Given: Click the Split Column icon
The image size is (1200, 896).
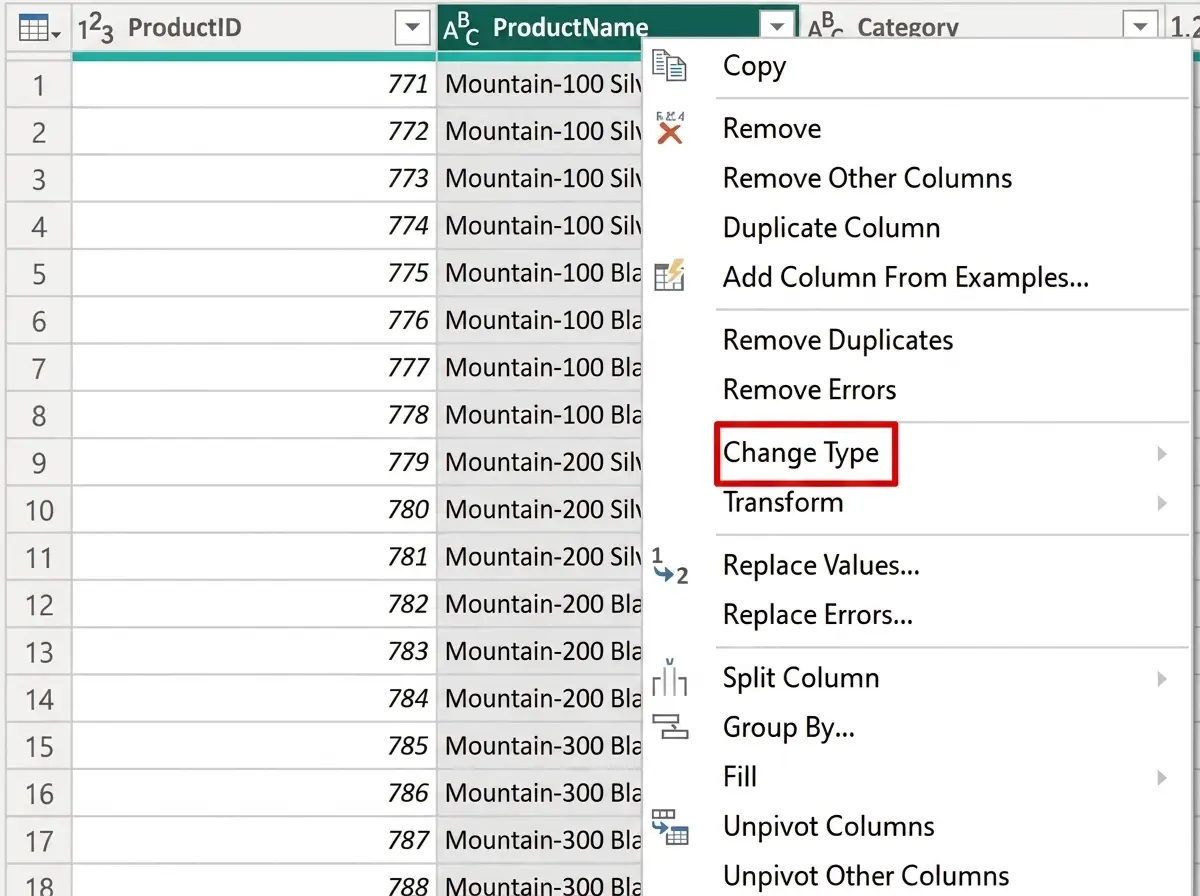Looking at the screenshot, I should [669, 677].
